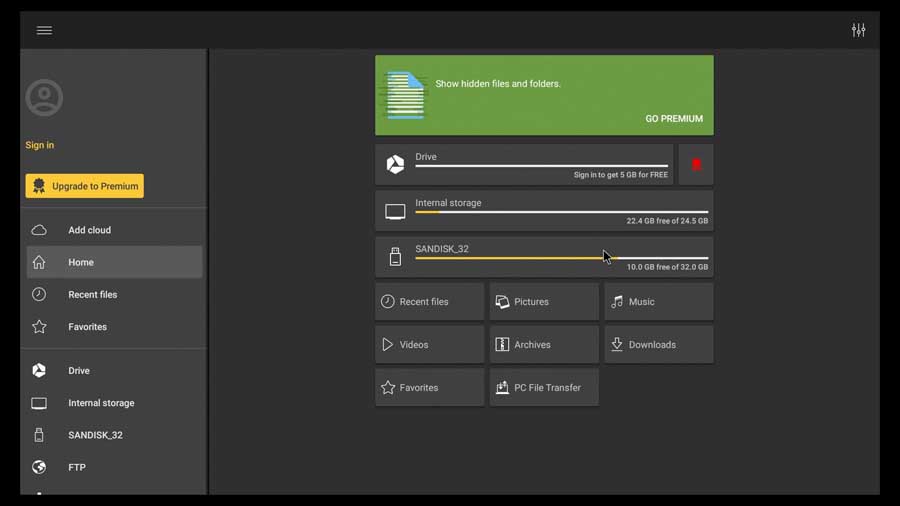
Task: Click the Pictures tile icon
Action: 502,302
